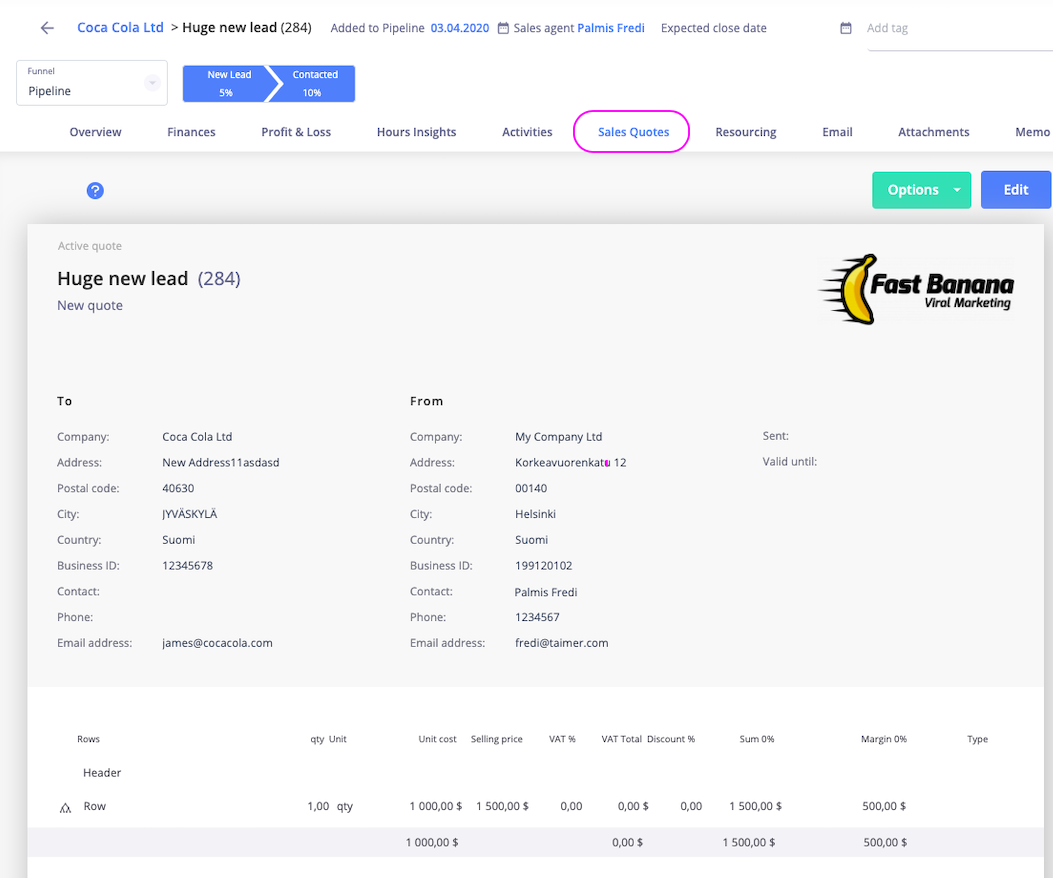
Task: Click the pipeline date 03.04.2020
Action: pos(460,28)
